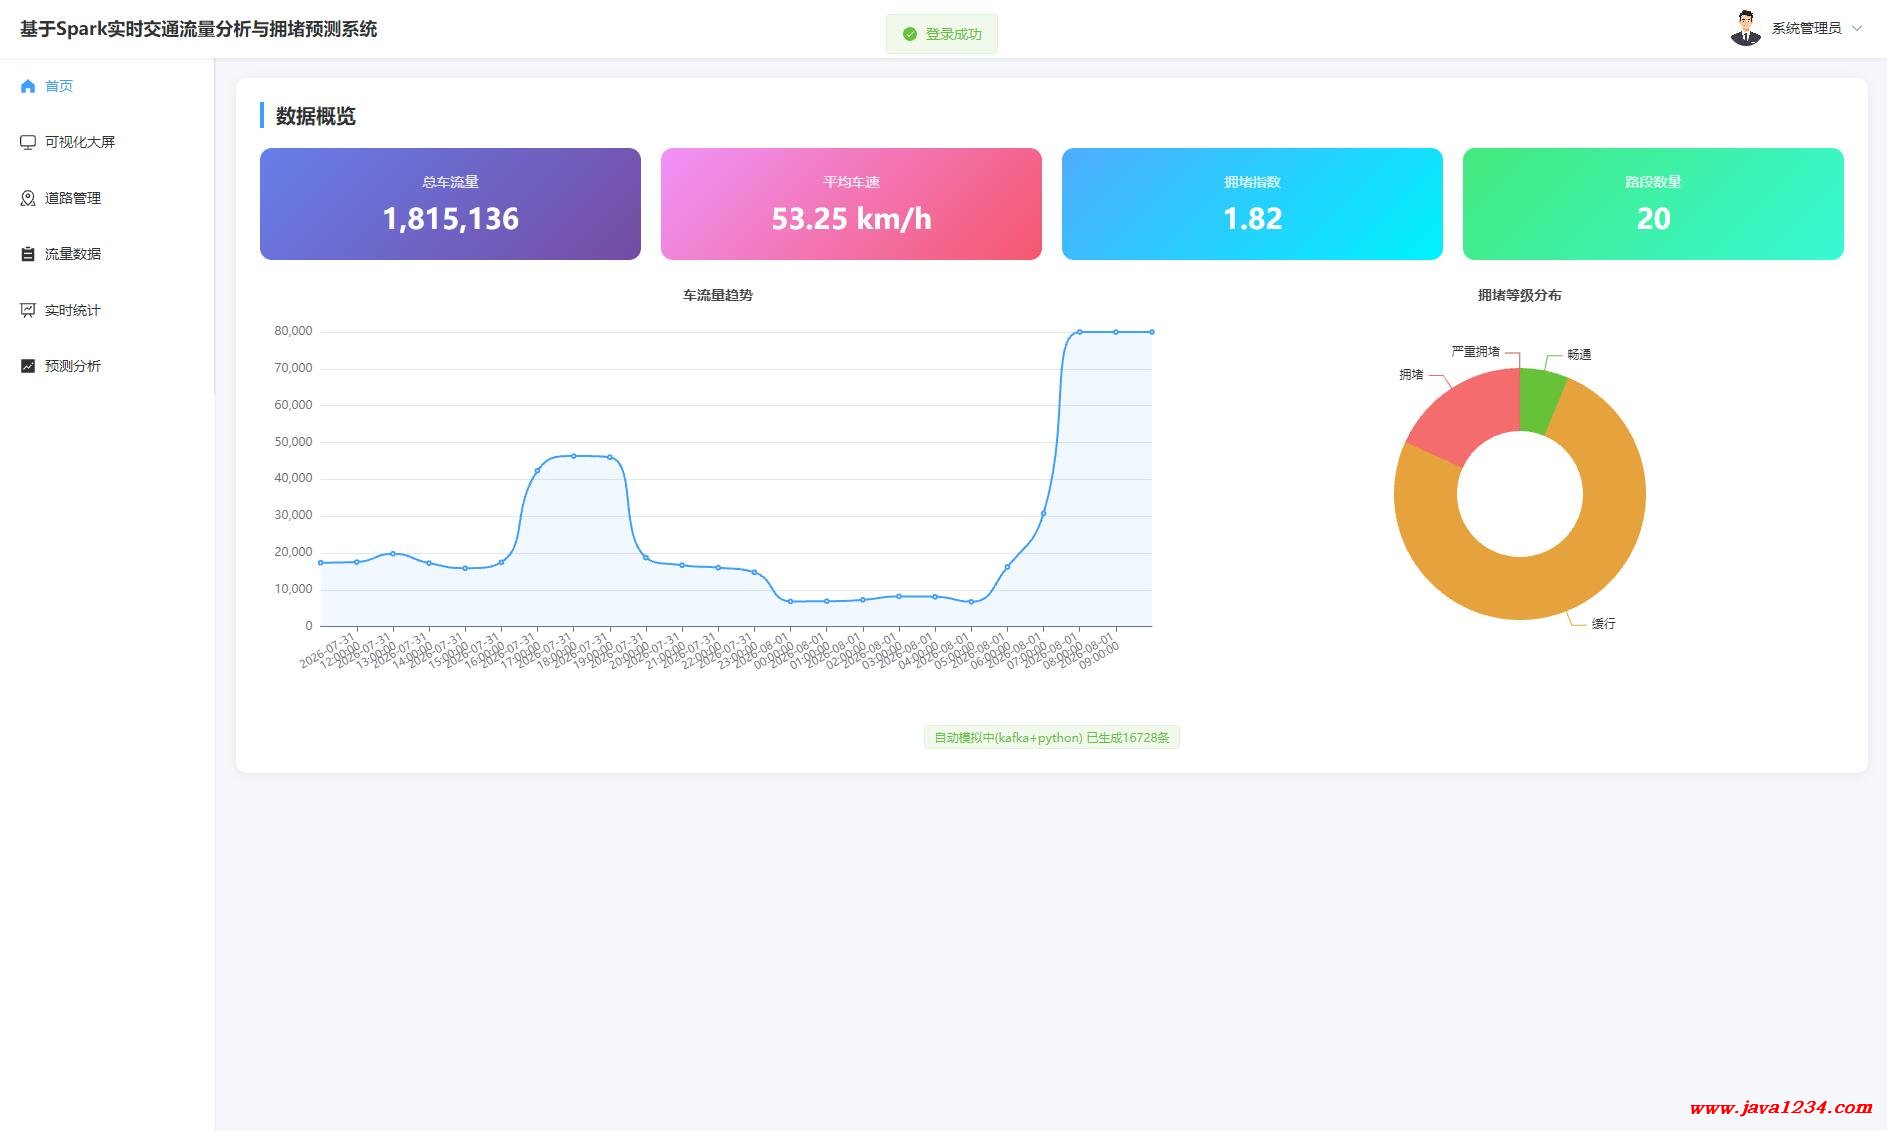Click the location pin icon for 道路管理

point(28,198)
